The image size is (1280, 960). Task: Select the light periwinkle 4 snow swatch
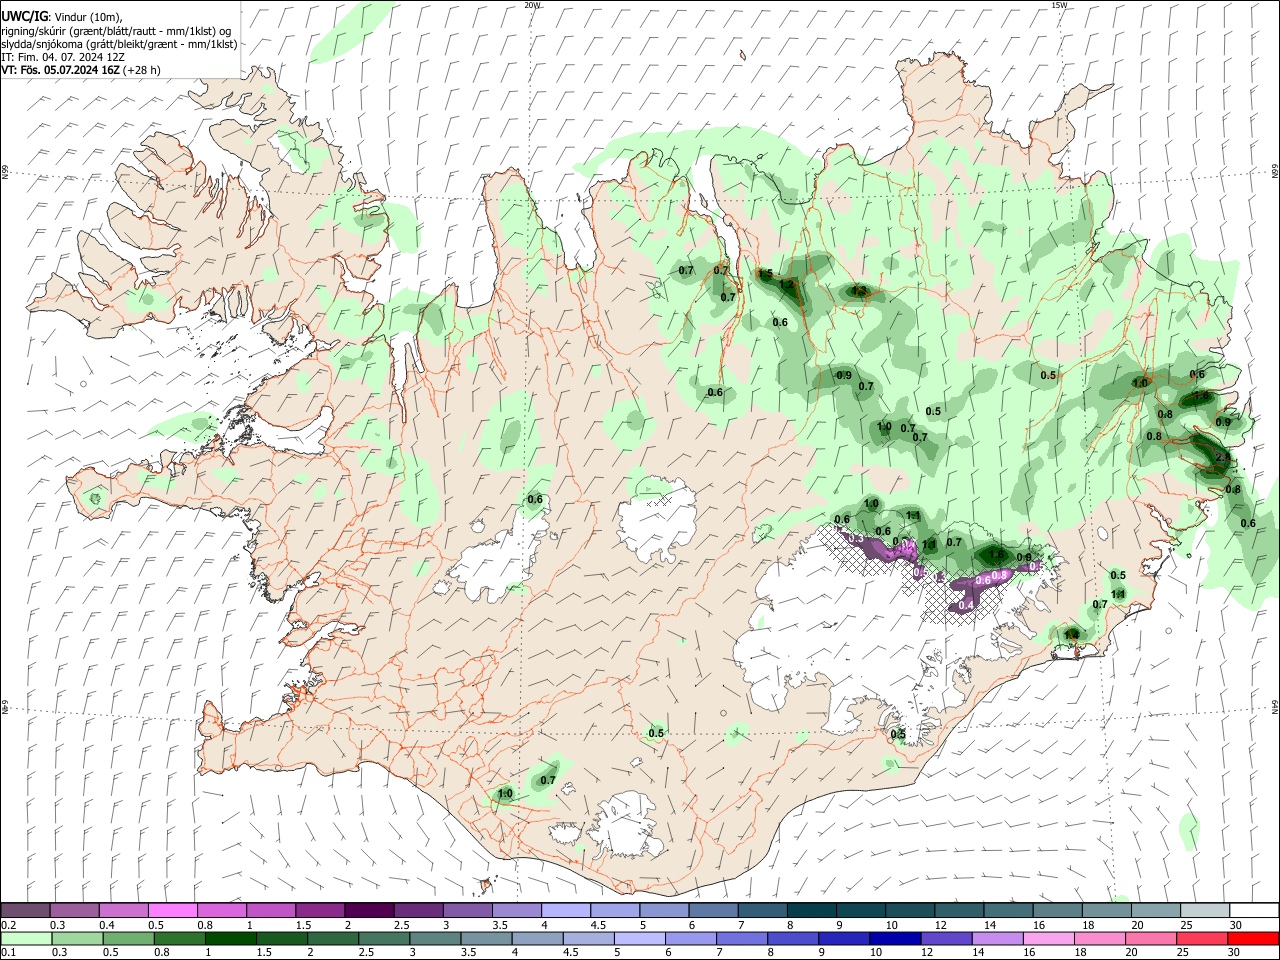pyautogui.click(x=564, y=910)
